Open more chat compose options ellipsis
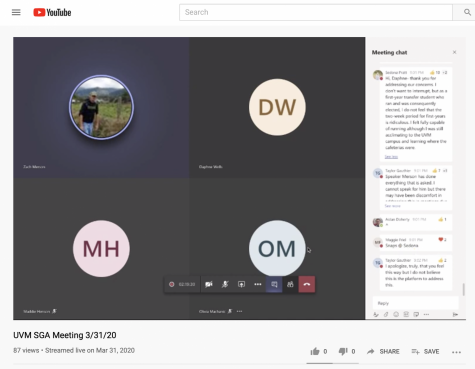 (426, 314)
